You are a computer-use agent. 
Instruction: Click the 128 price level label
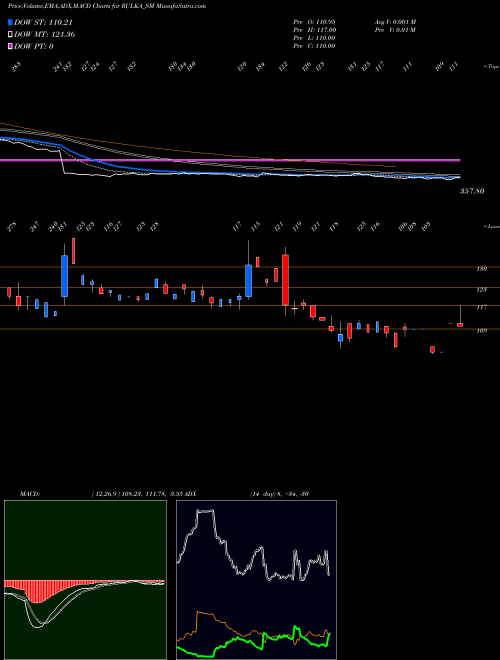(481, 290)
